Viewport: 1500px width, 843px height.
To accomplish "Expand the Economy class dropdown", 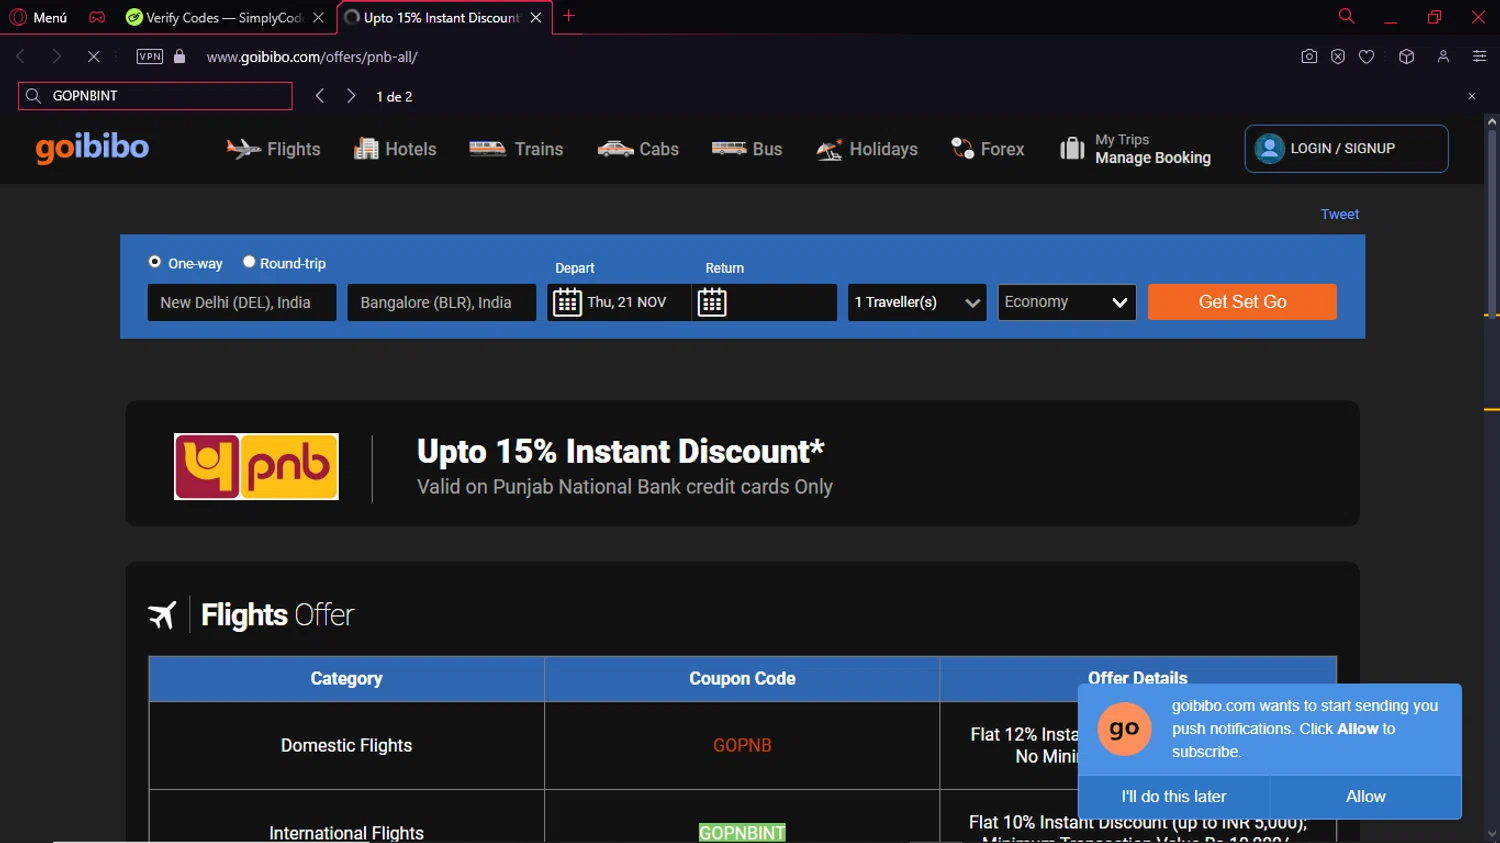I will (x=1067, y=302).
